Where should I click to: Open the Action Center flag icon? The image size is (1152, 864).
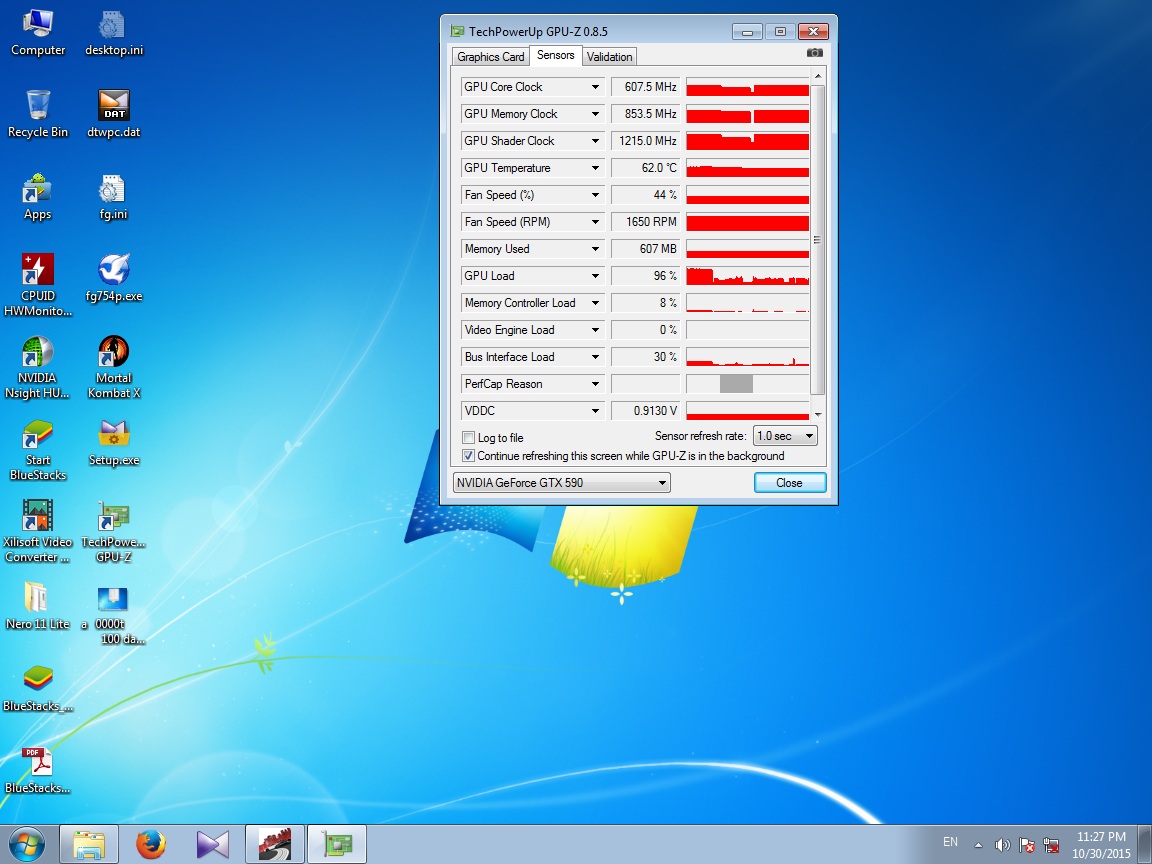coord(1027,846)
